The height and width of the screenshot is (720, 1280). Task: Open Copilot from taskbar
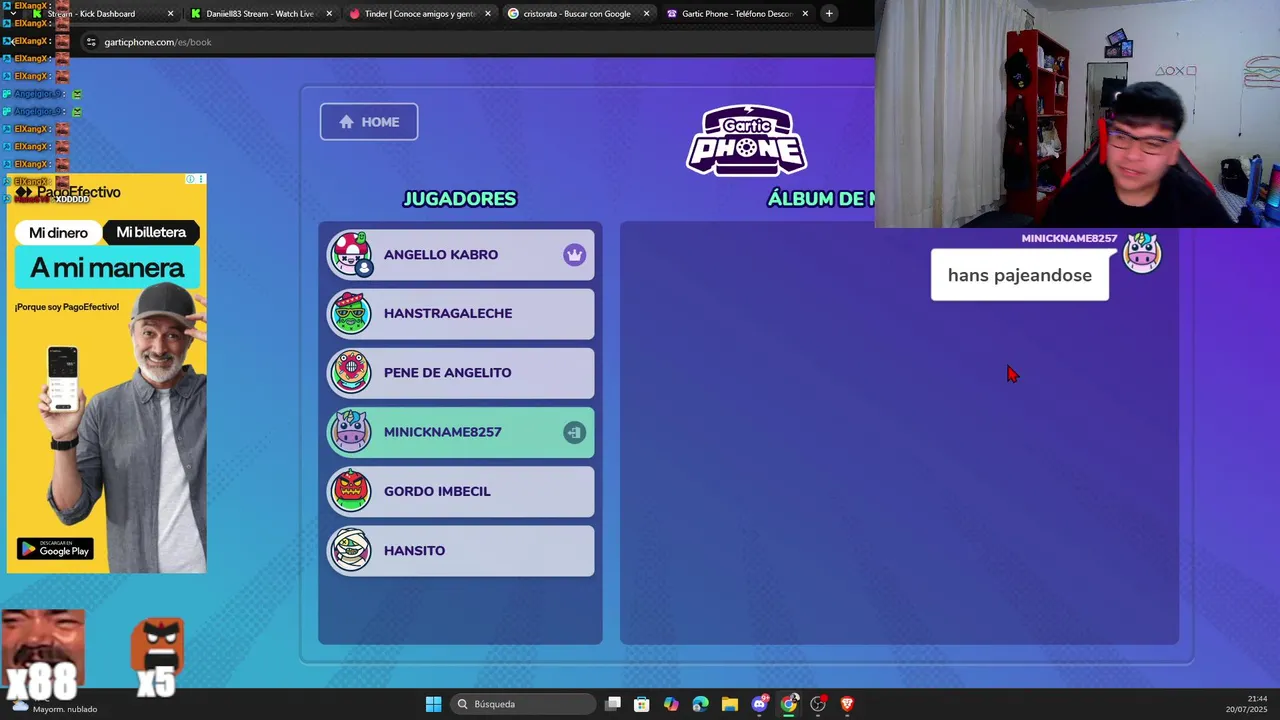pyautogui.click(x=671, y=704)
